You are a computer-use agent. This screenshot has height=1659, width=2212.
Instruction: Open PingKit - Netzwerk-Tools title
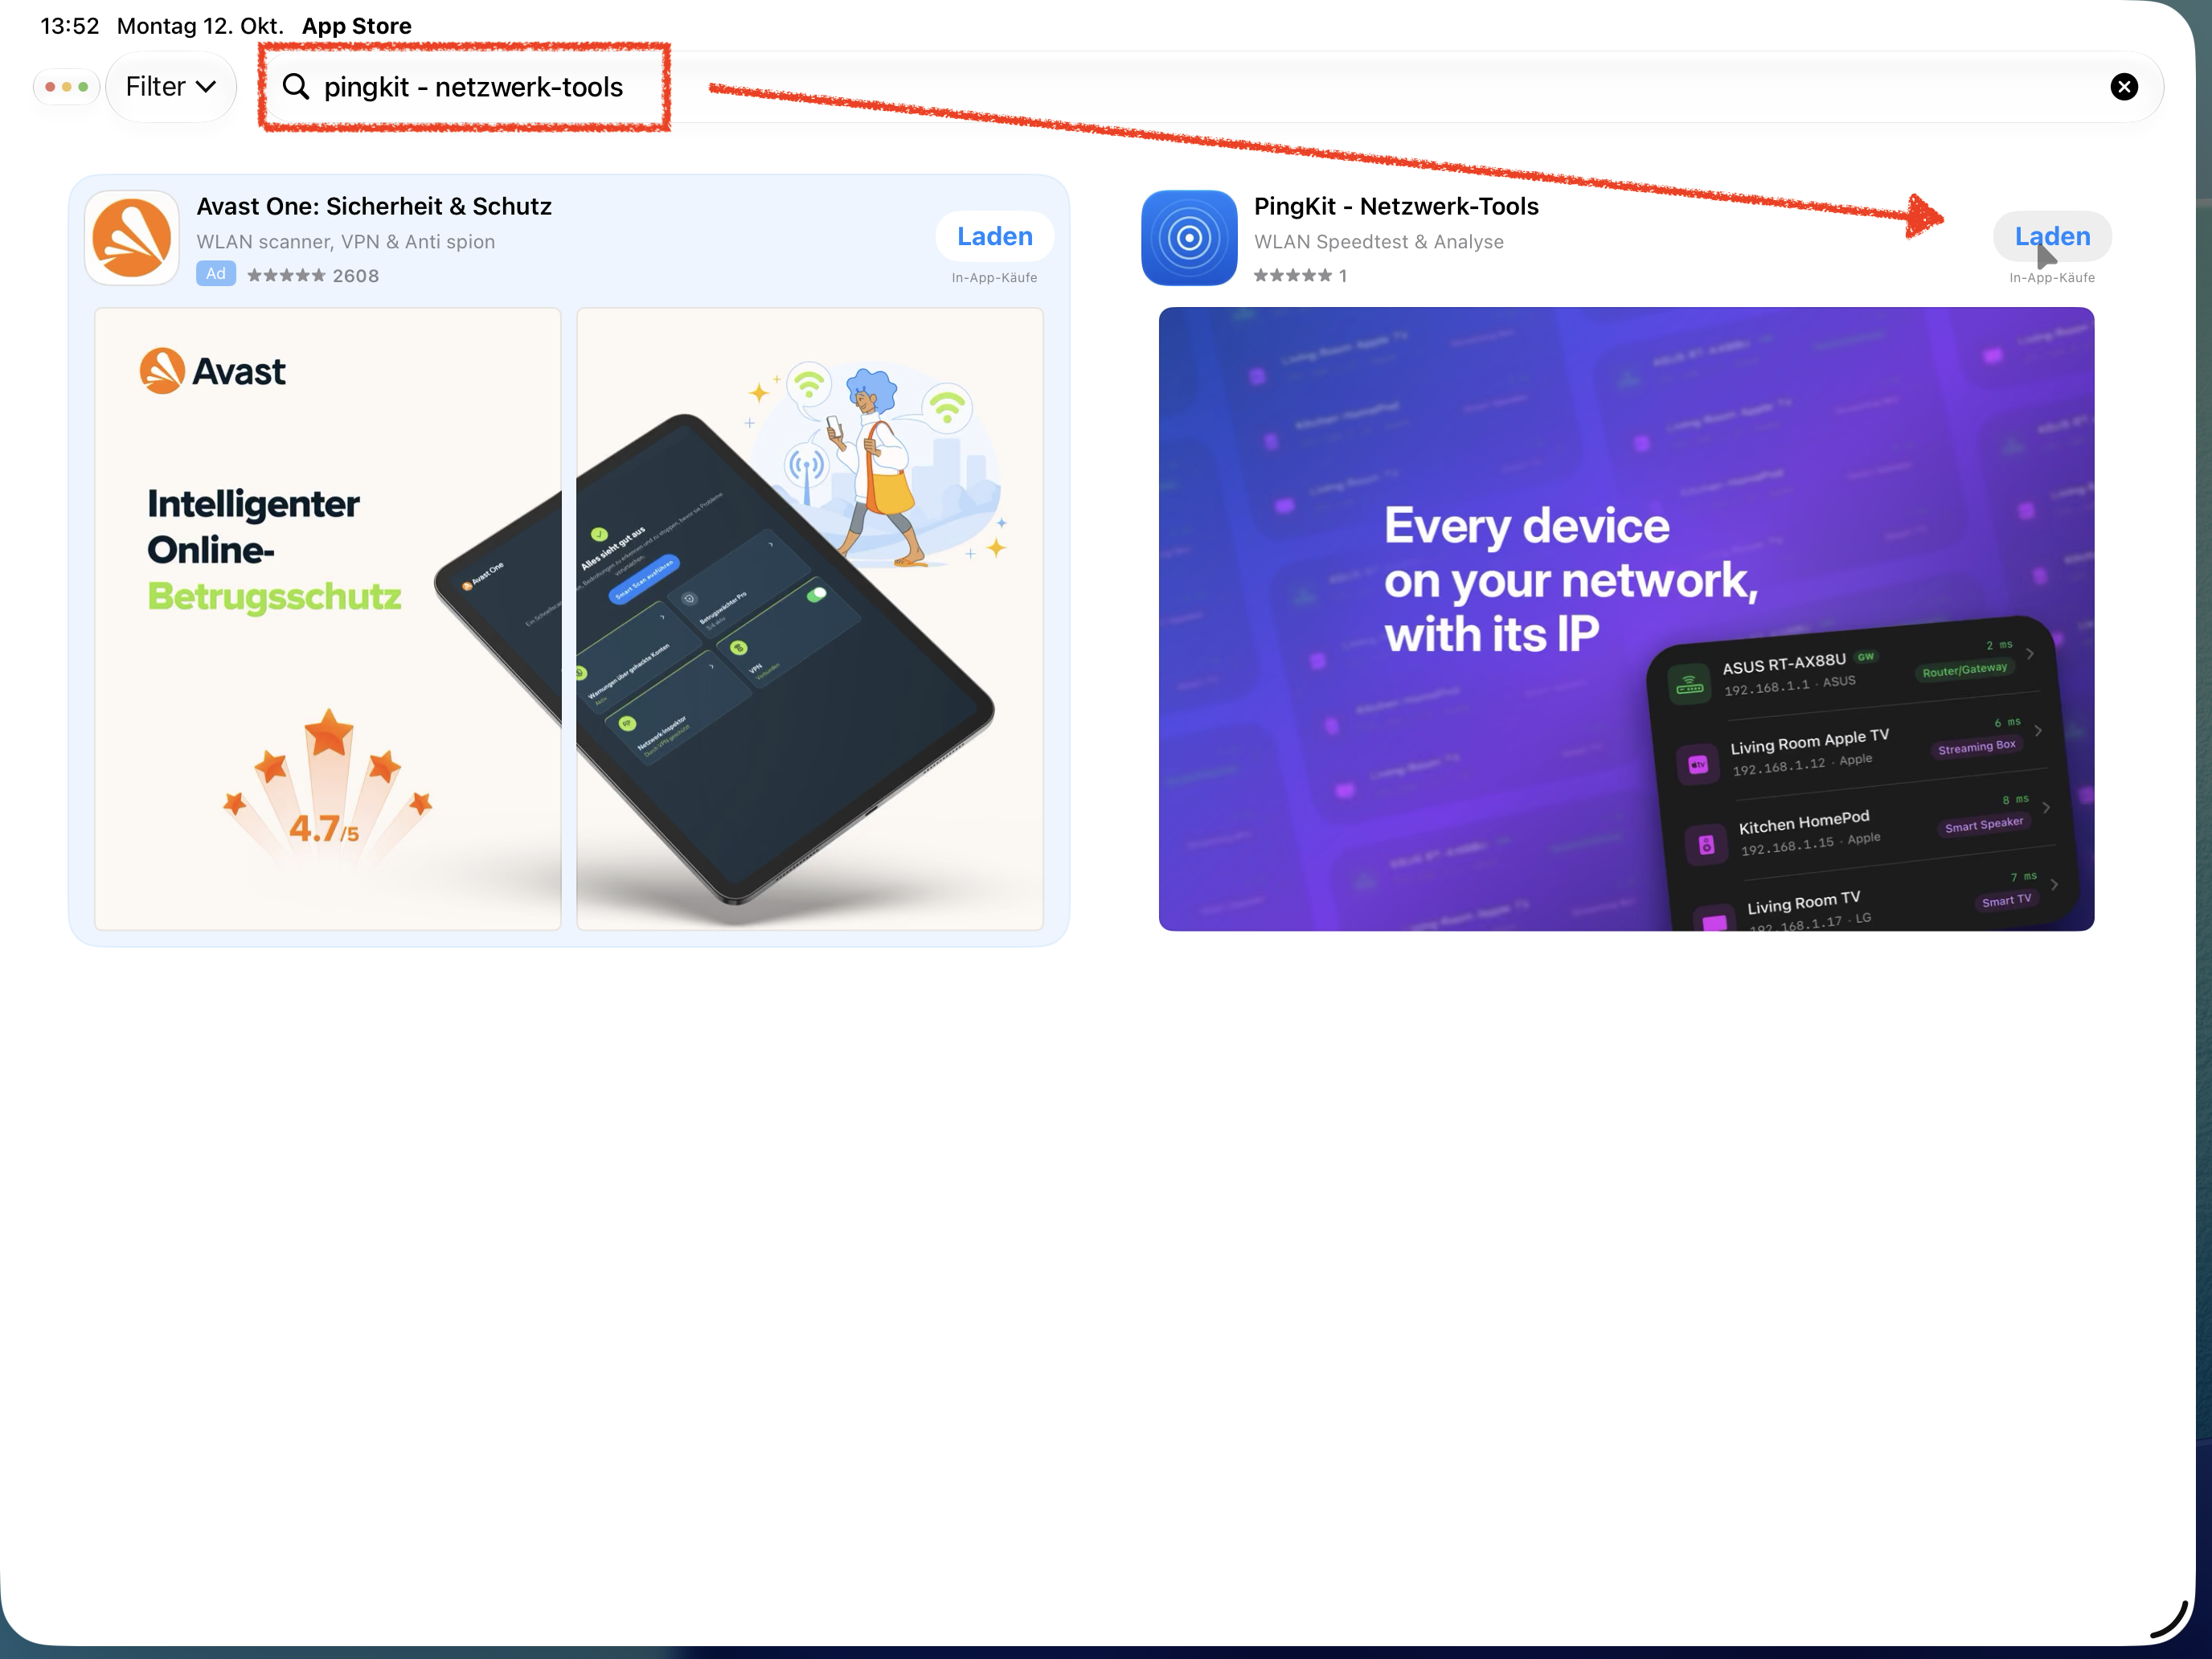pos(1396,206)
